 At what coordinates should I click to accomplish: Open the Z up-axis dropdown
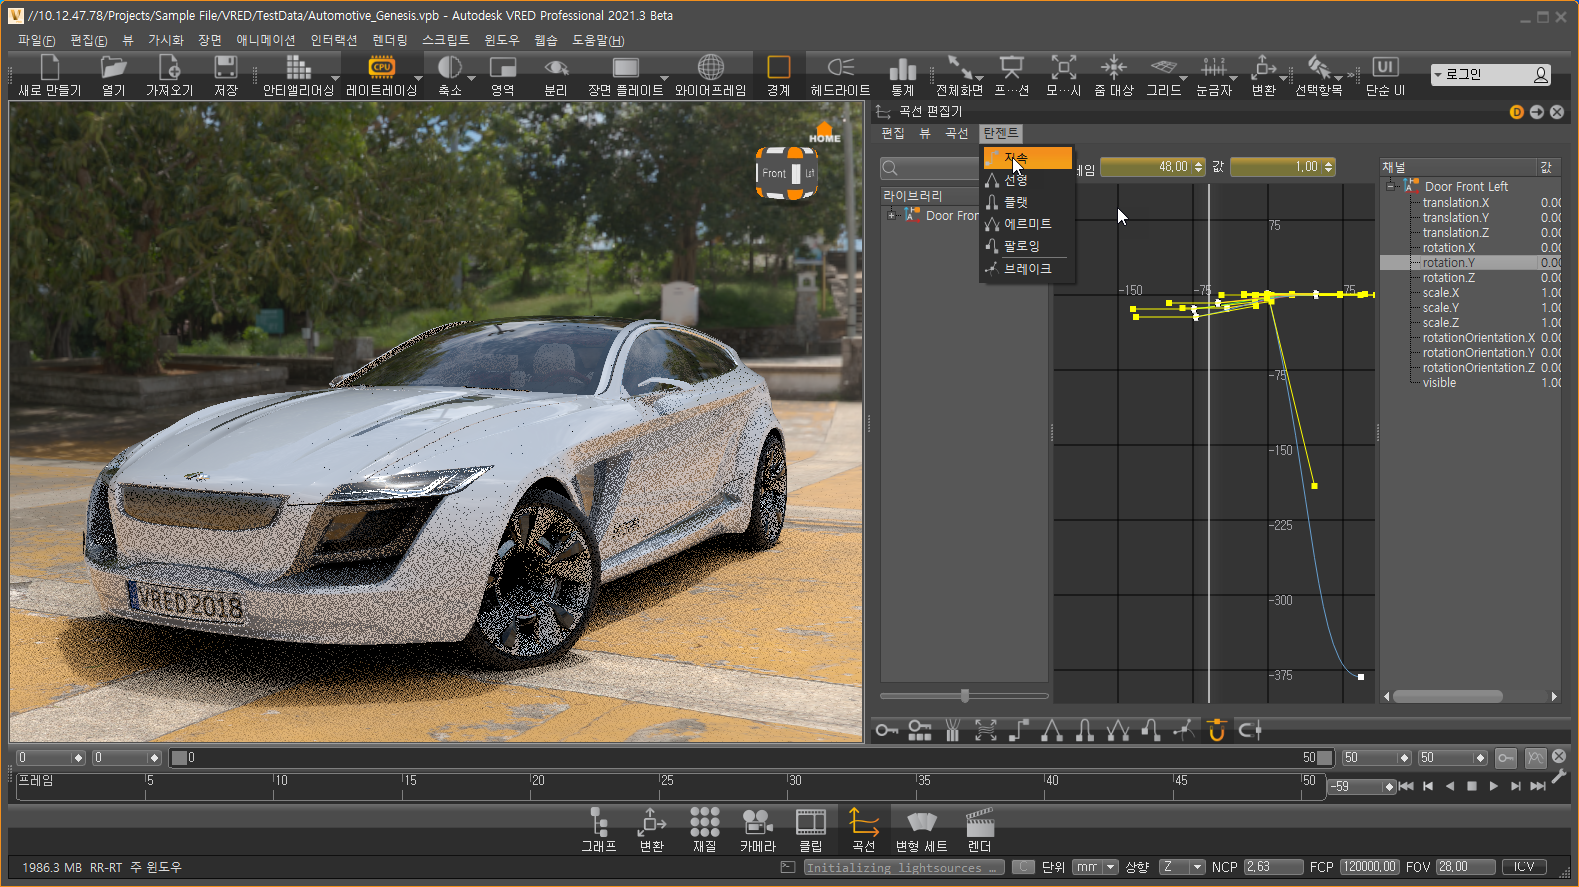[1181, 867]
